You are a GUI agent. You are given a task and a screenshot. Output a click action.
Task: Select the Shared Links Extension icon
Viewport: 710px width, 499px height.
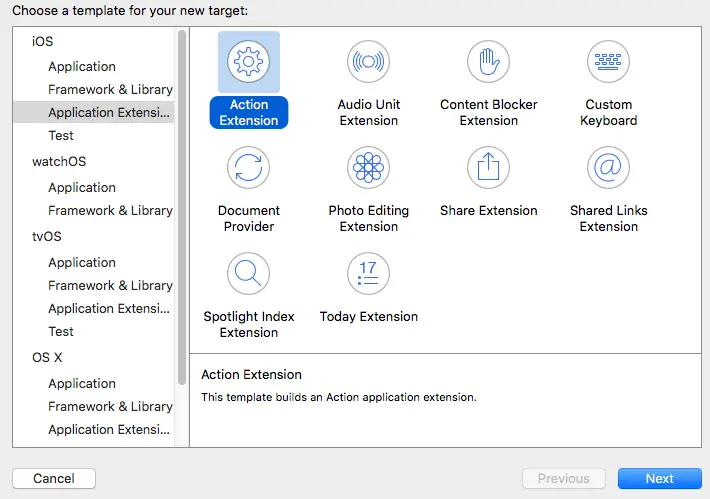click(608, 167)
